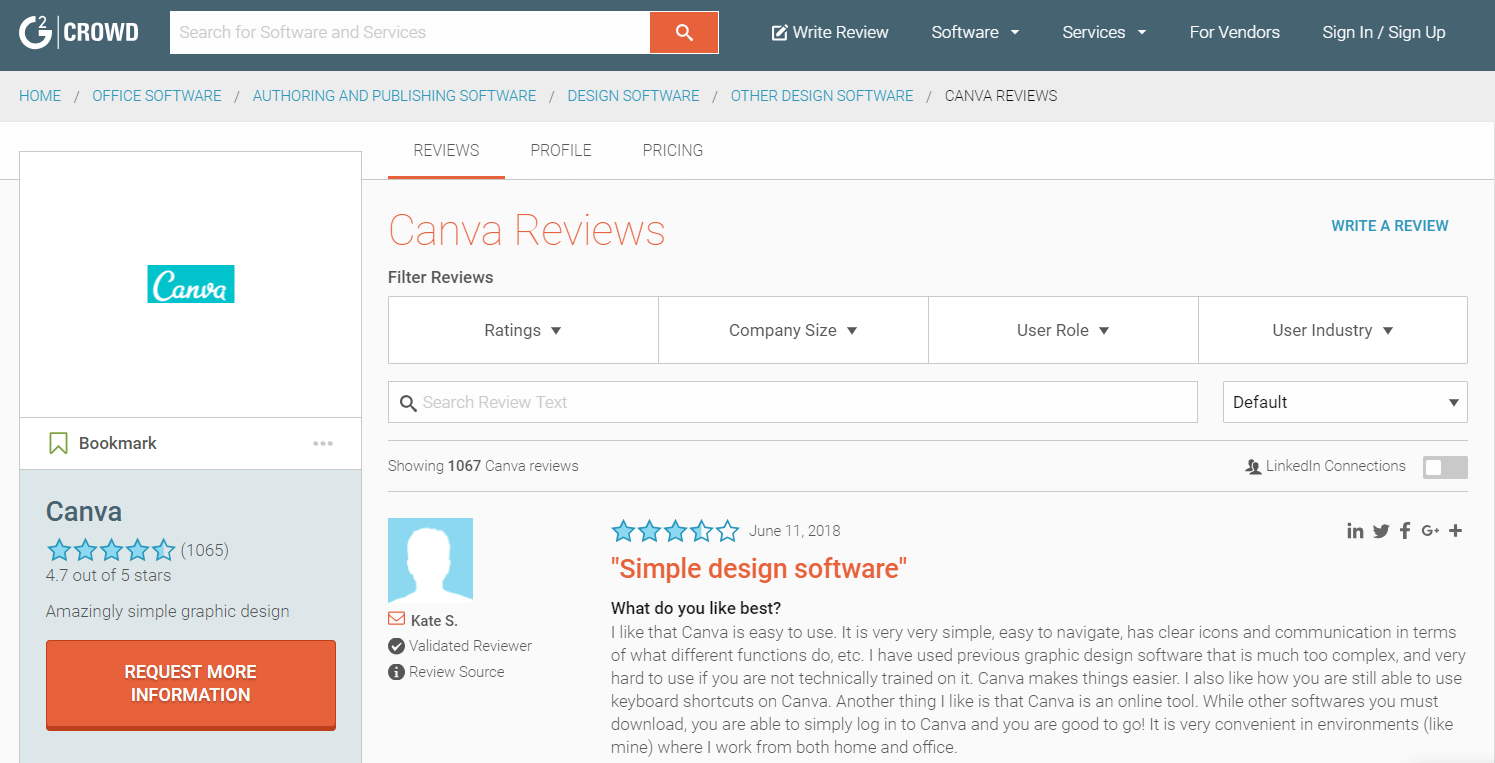
Task: Click the Write Review pencil icon
Action: 780,33
